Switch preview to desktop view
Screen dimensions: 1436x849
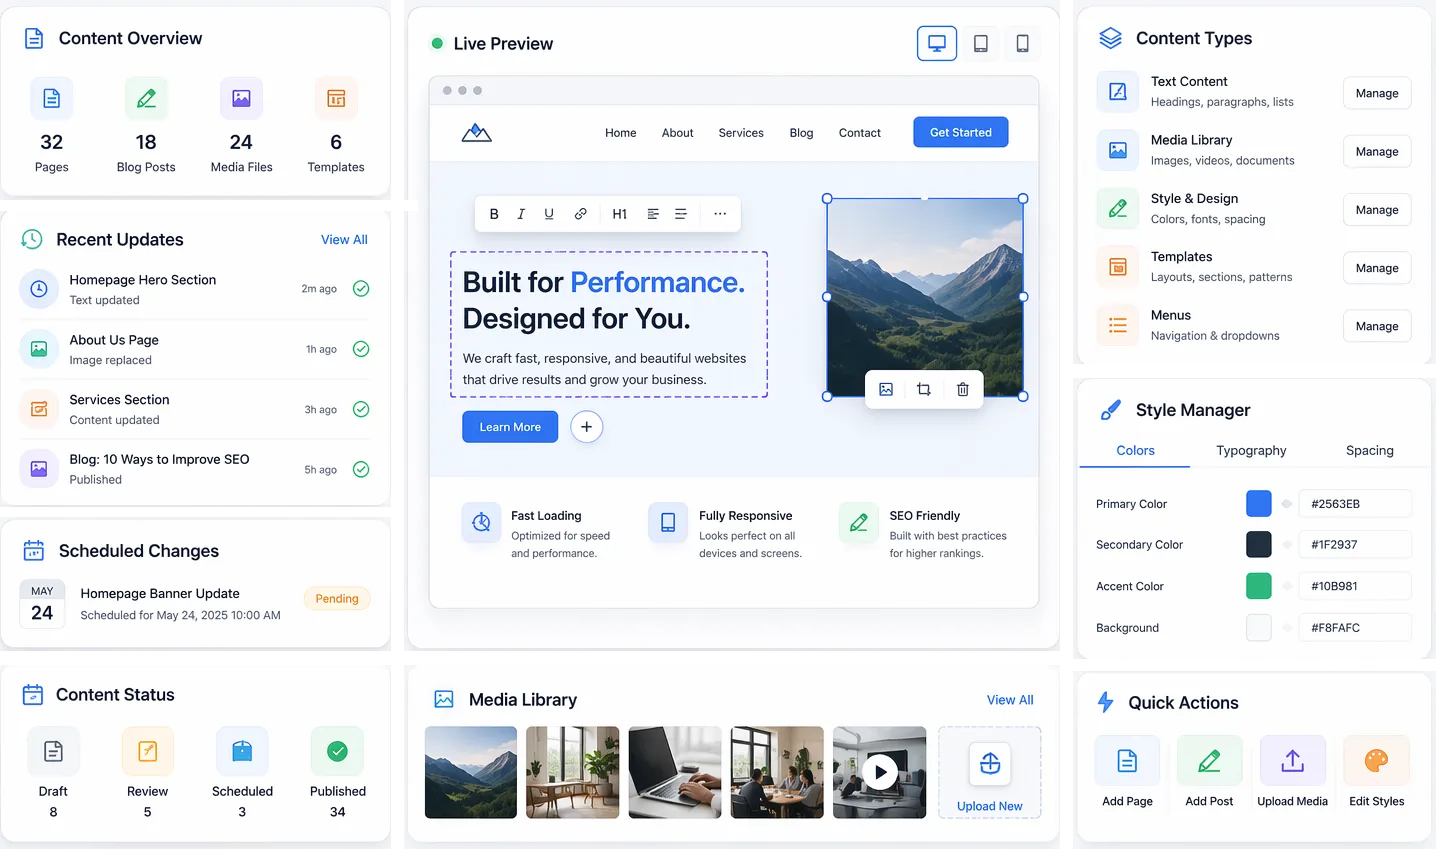coord(937,43)
